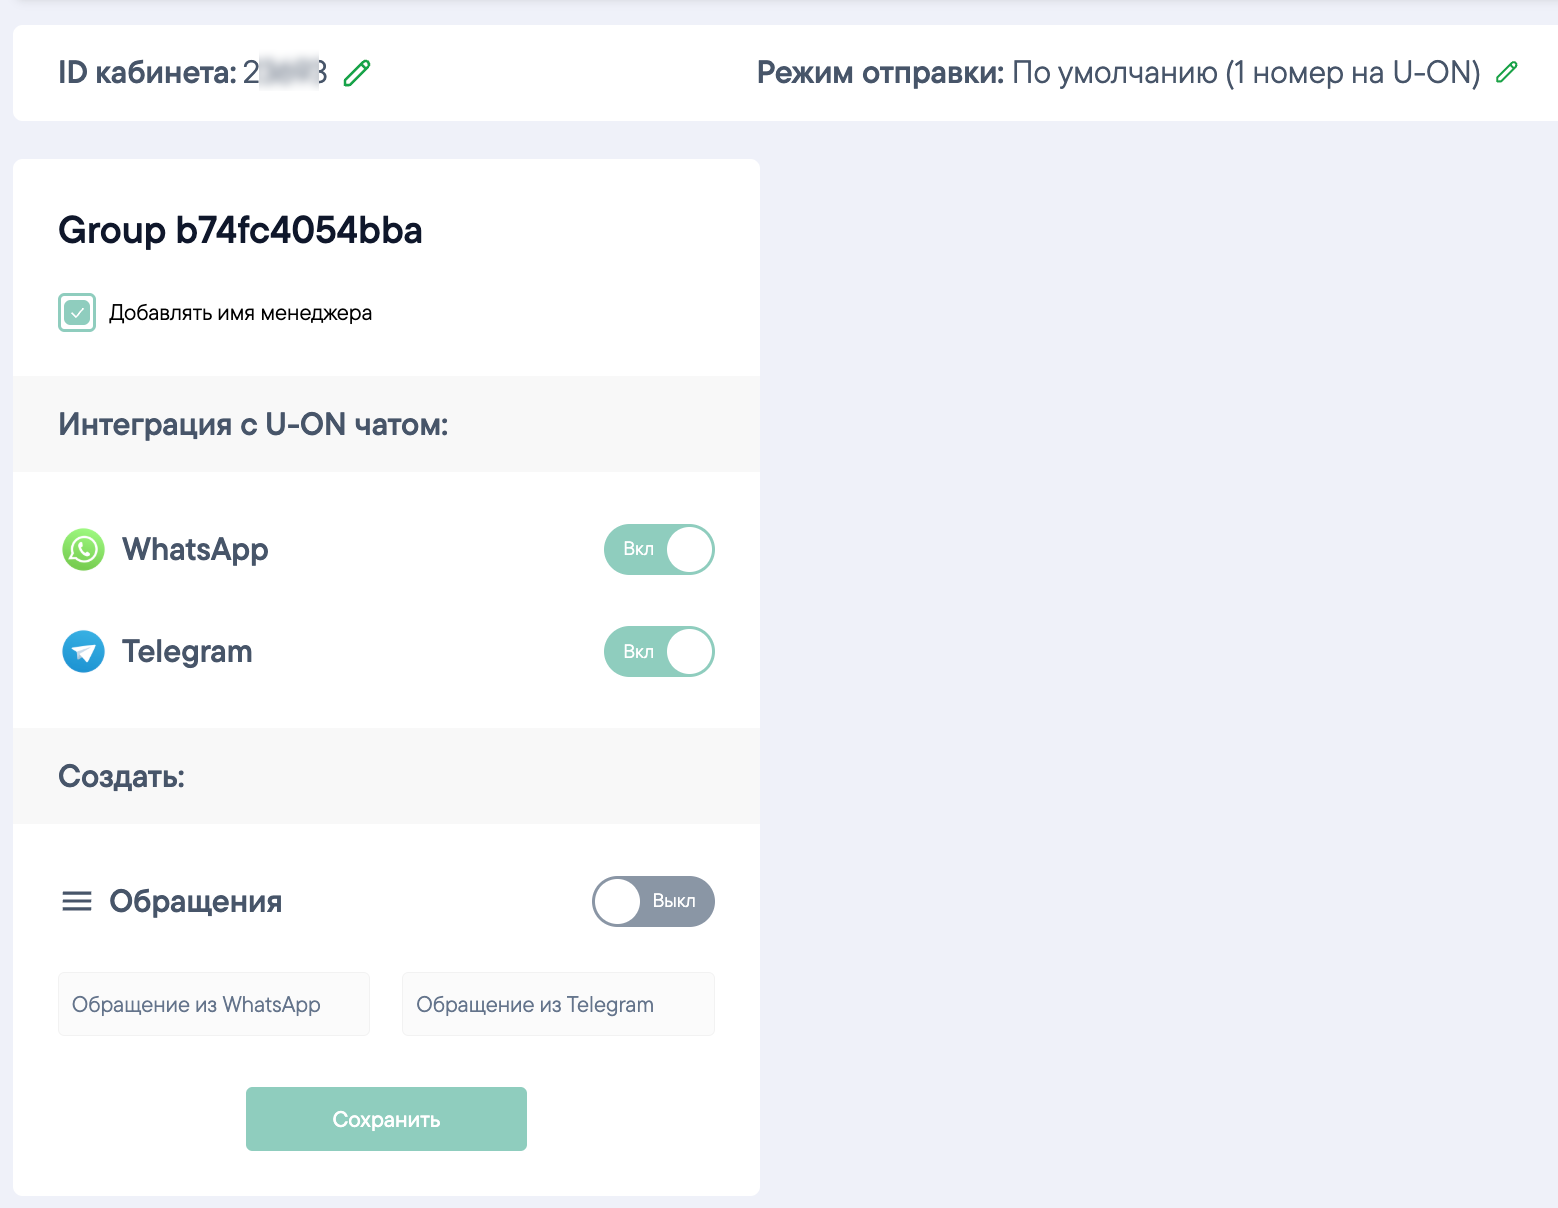
Task: Focus the Обращение из WhatsApp input field
Action: (214, 1004)
